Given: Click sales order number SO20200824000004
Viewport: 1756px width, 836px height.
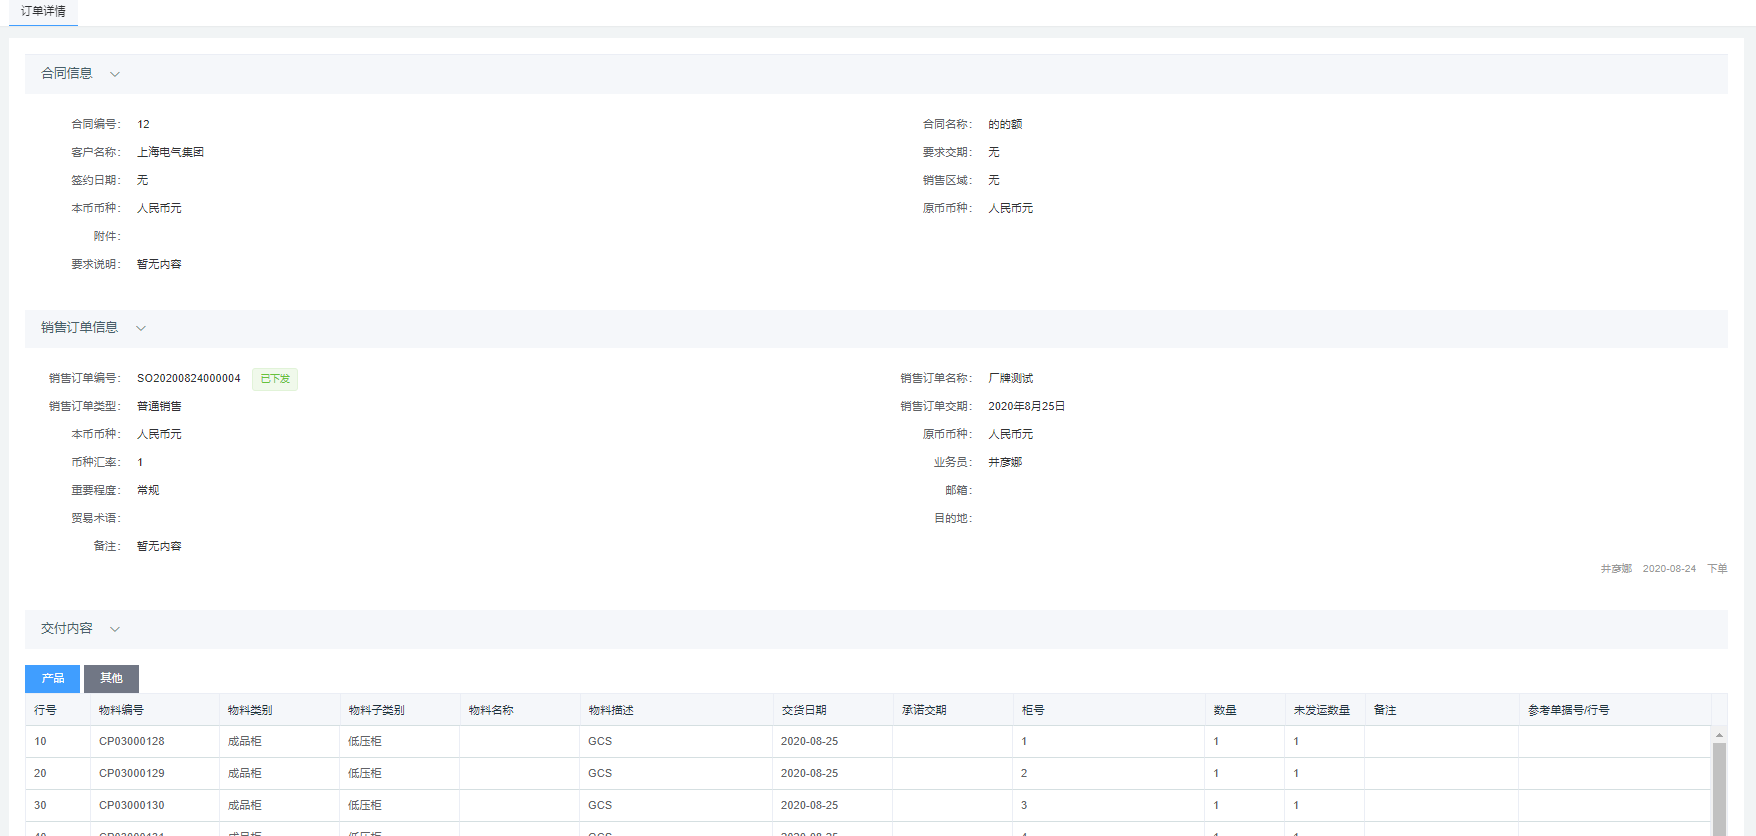Looking at the screenshot, I should coord(189,379).
